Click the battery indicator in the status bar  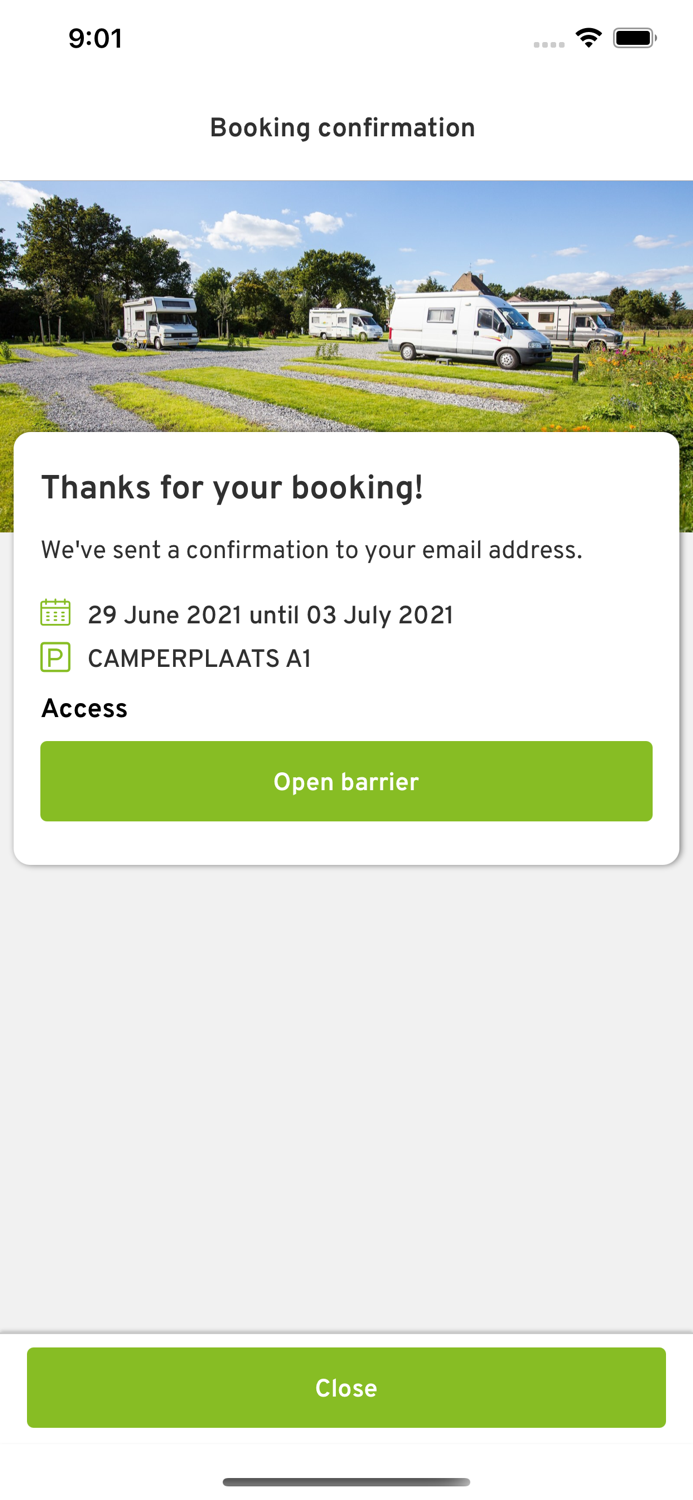[634, 36]
